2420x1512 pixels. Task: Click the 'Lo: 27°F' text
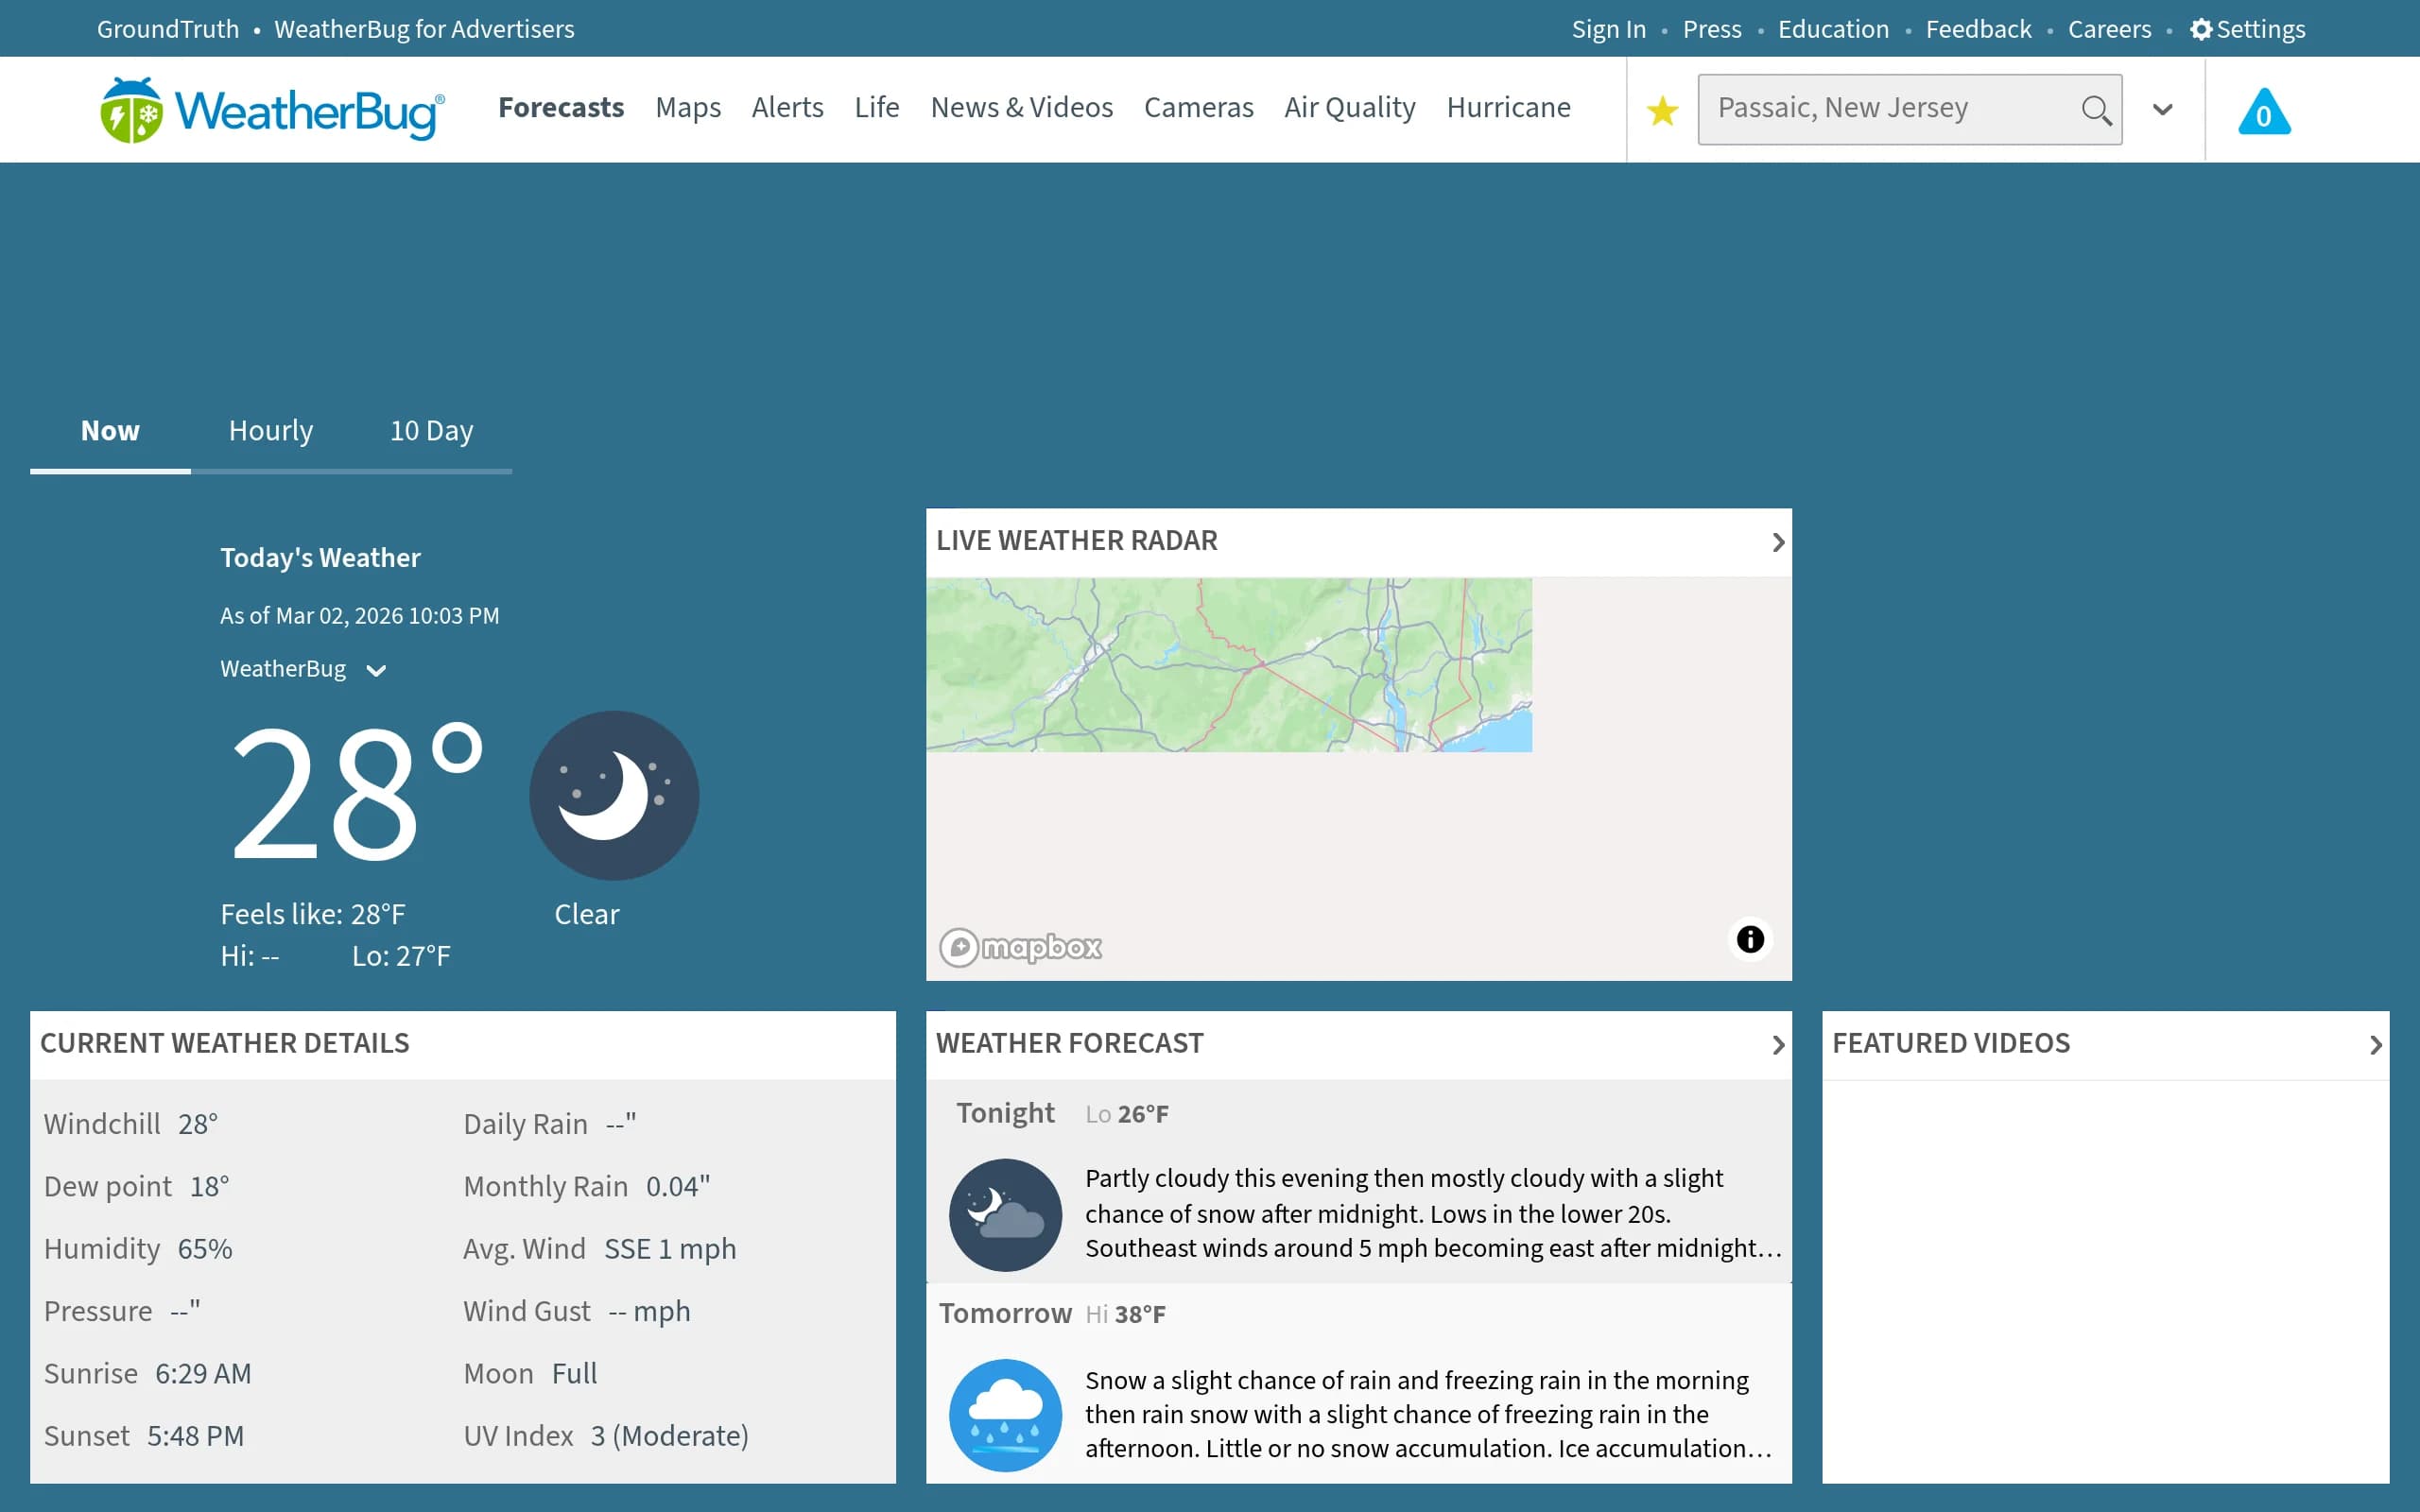point(401,956)
